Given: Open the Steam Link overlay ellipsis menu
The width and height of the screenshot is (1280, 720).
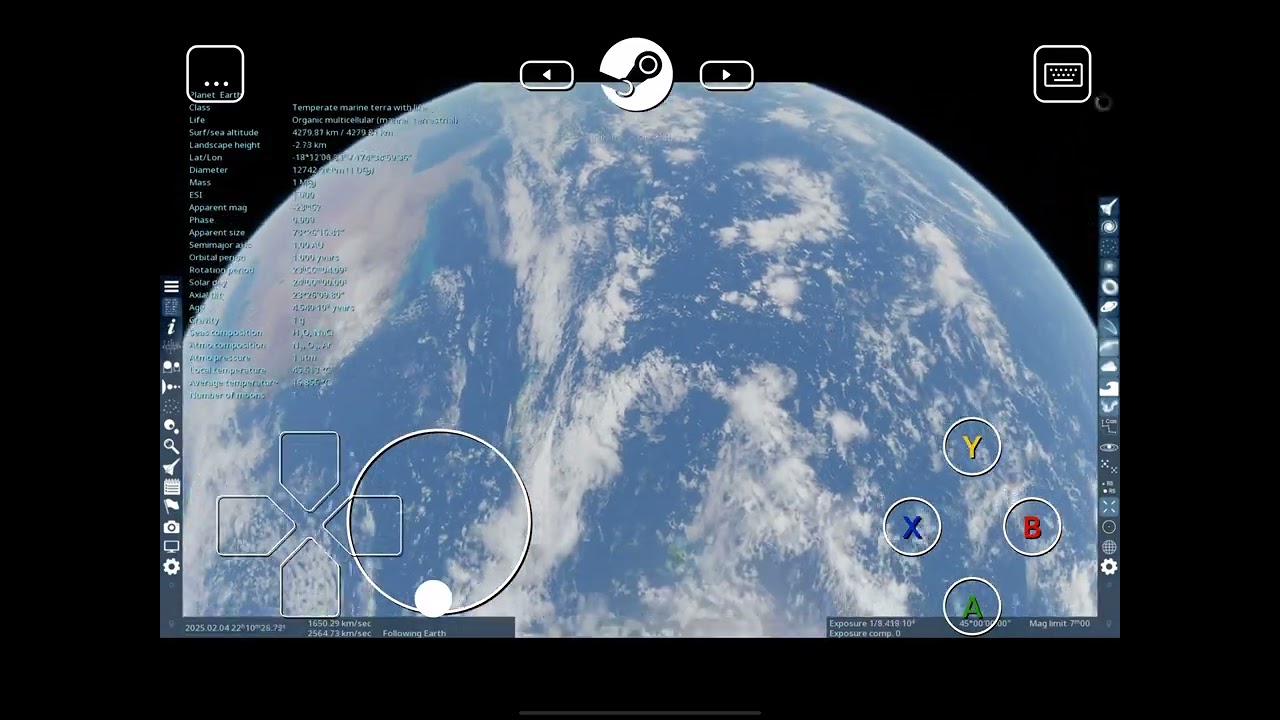Looking at the screenshot, I should (215, 74).
